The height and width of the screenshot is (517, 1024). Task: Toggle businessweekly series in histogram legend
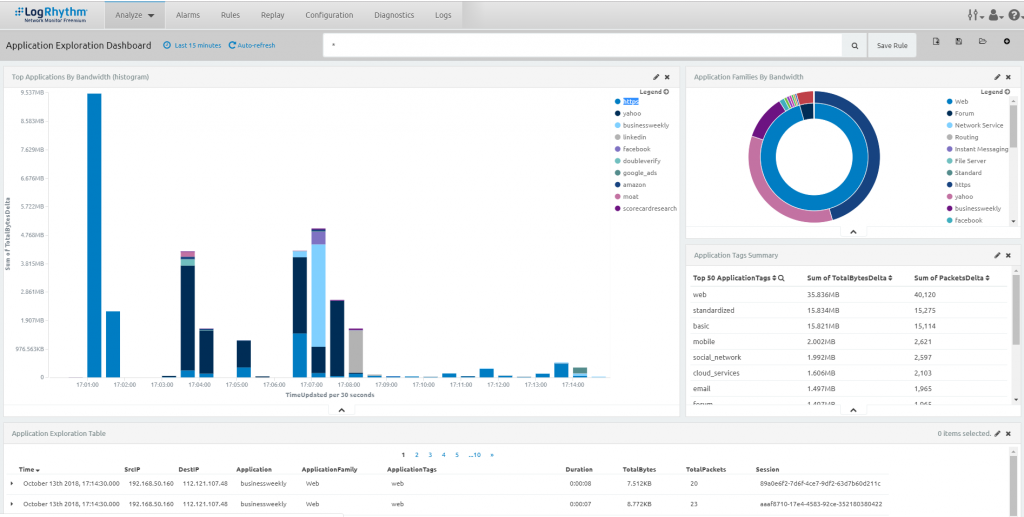pos(641,125)
